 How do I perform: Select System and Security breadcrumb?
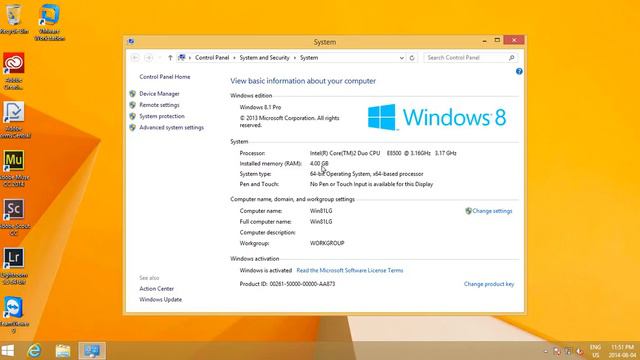(264, 58)
